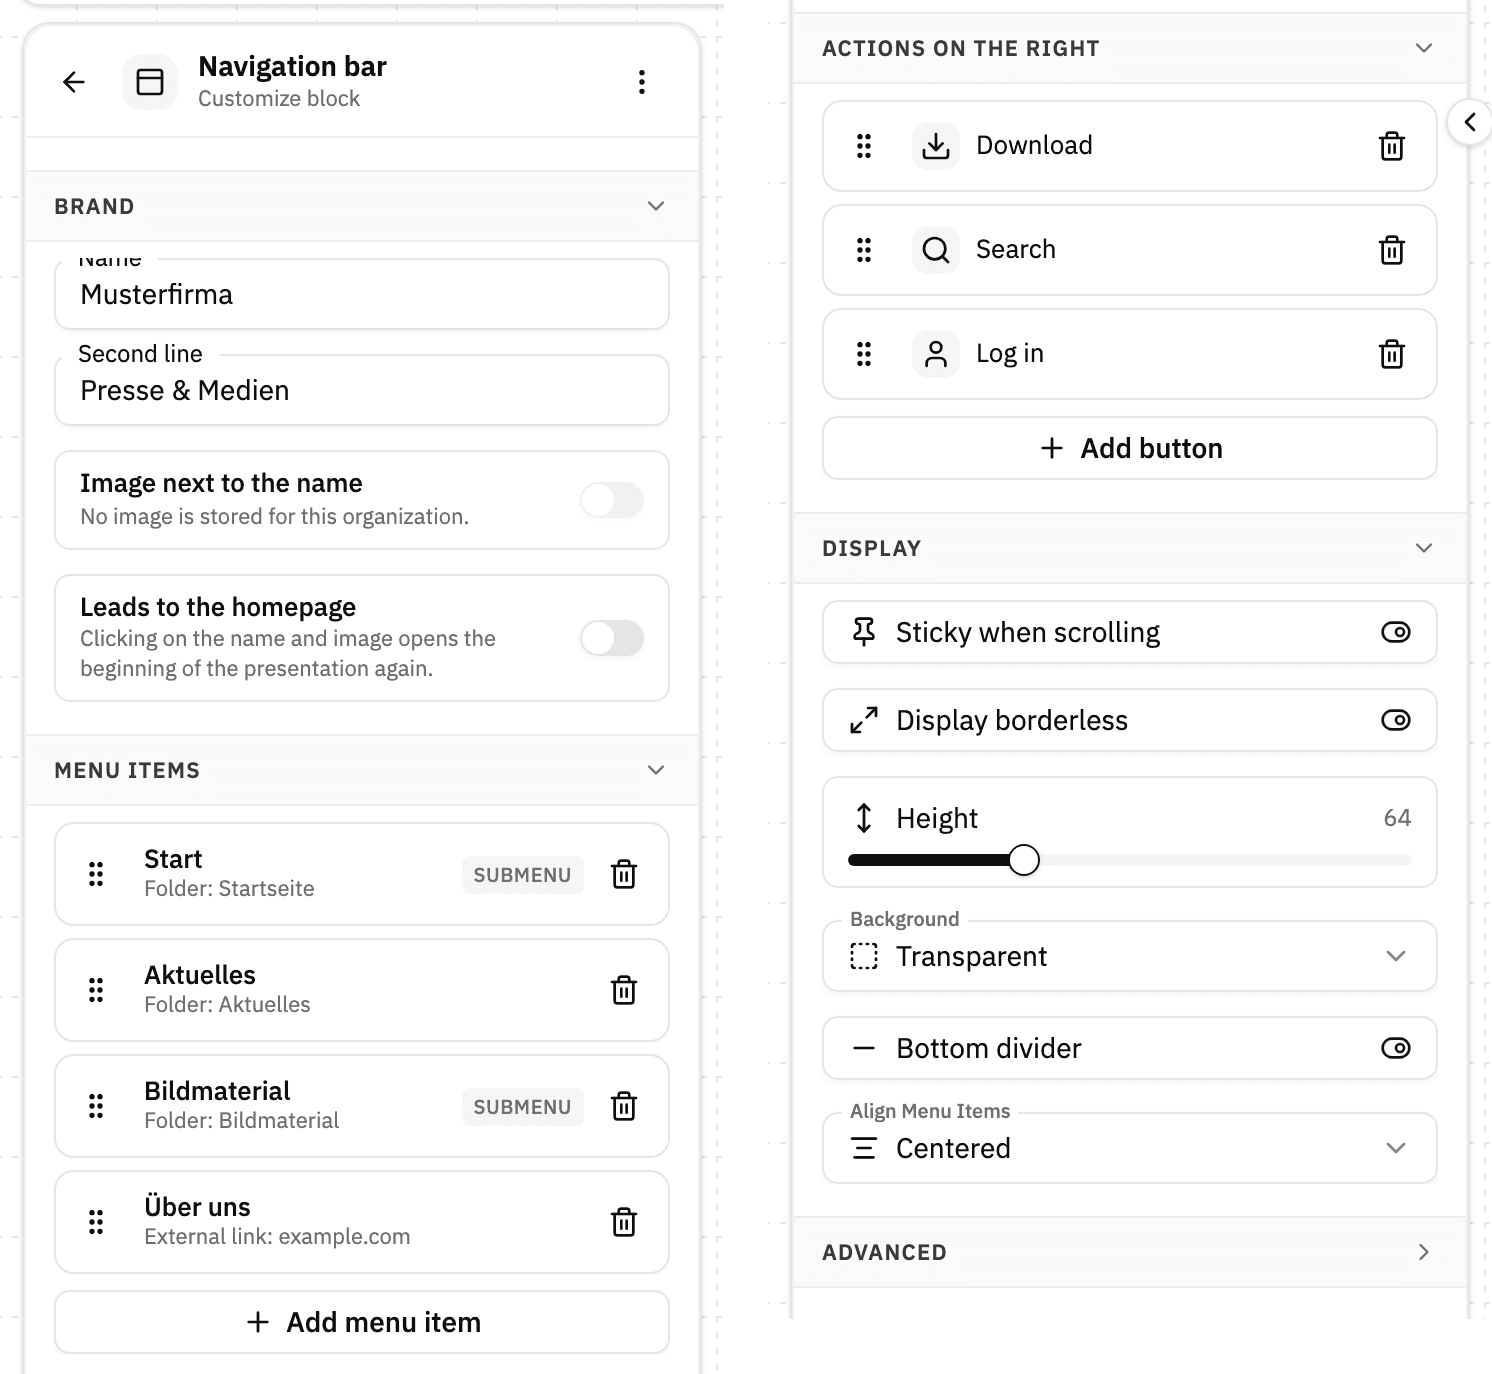Grab the drag handle for Log in
This screenshot has height=1374, width=1492.
pos(864,354)
